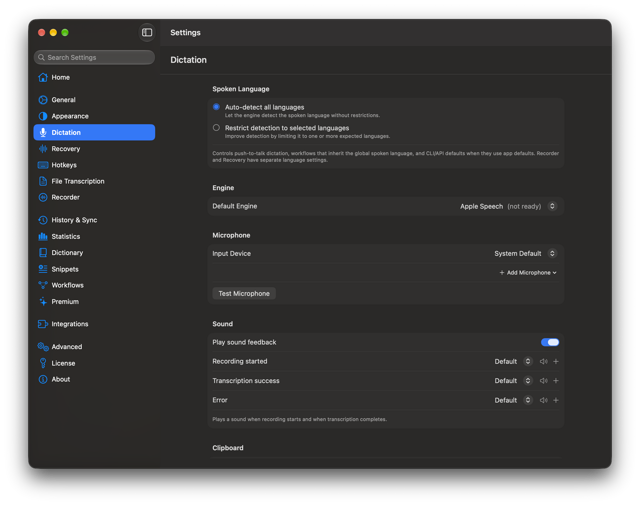Click the Home house icon

43,77
